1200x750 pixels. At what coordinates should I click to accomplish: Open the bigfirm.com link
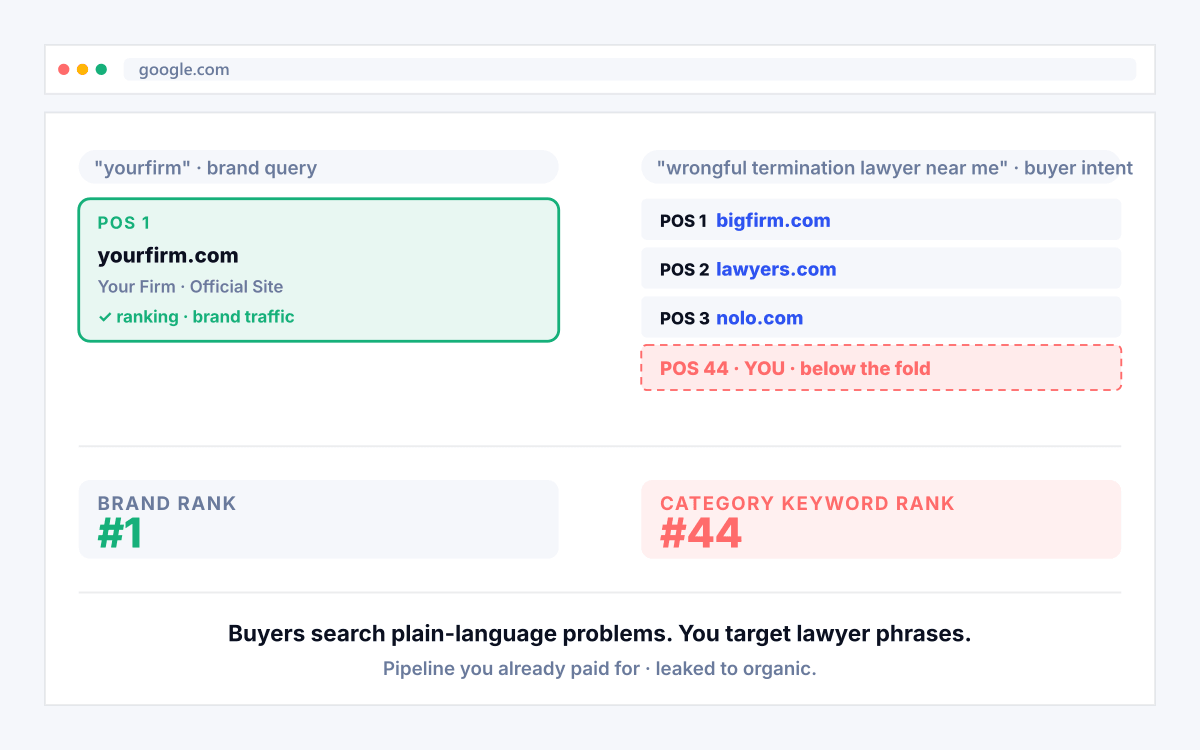click(x=773, y=220)
